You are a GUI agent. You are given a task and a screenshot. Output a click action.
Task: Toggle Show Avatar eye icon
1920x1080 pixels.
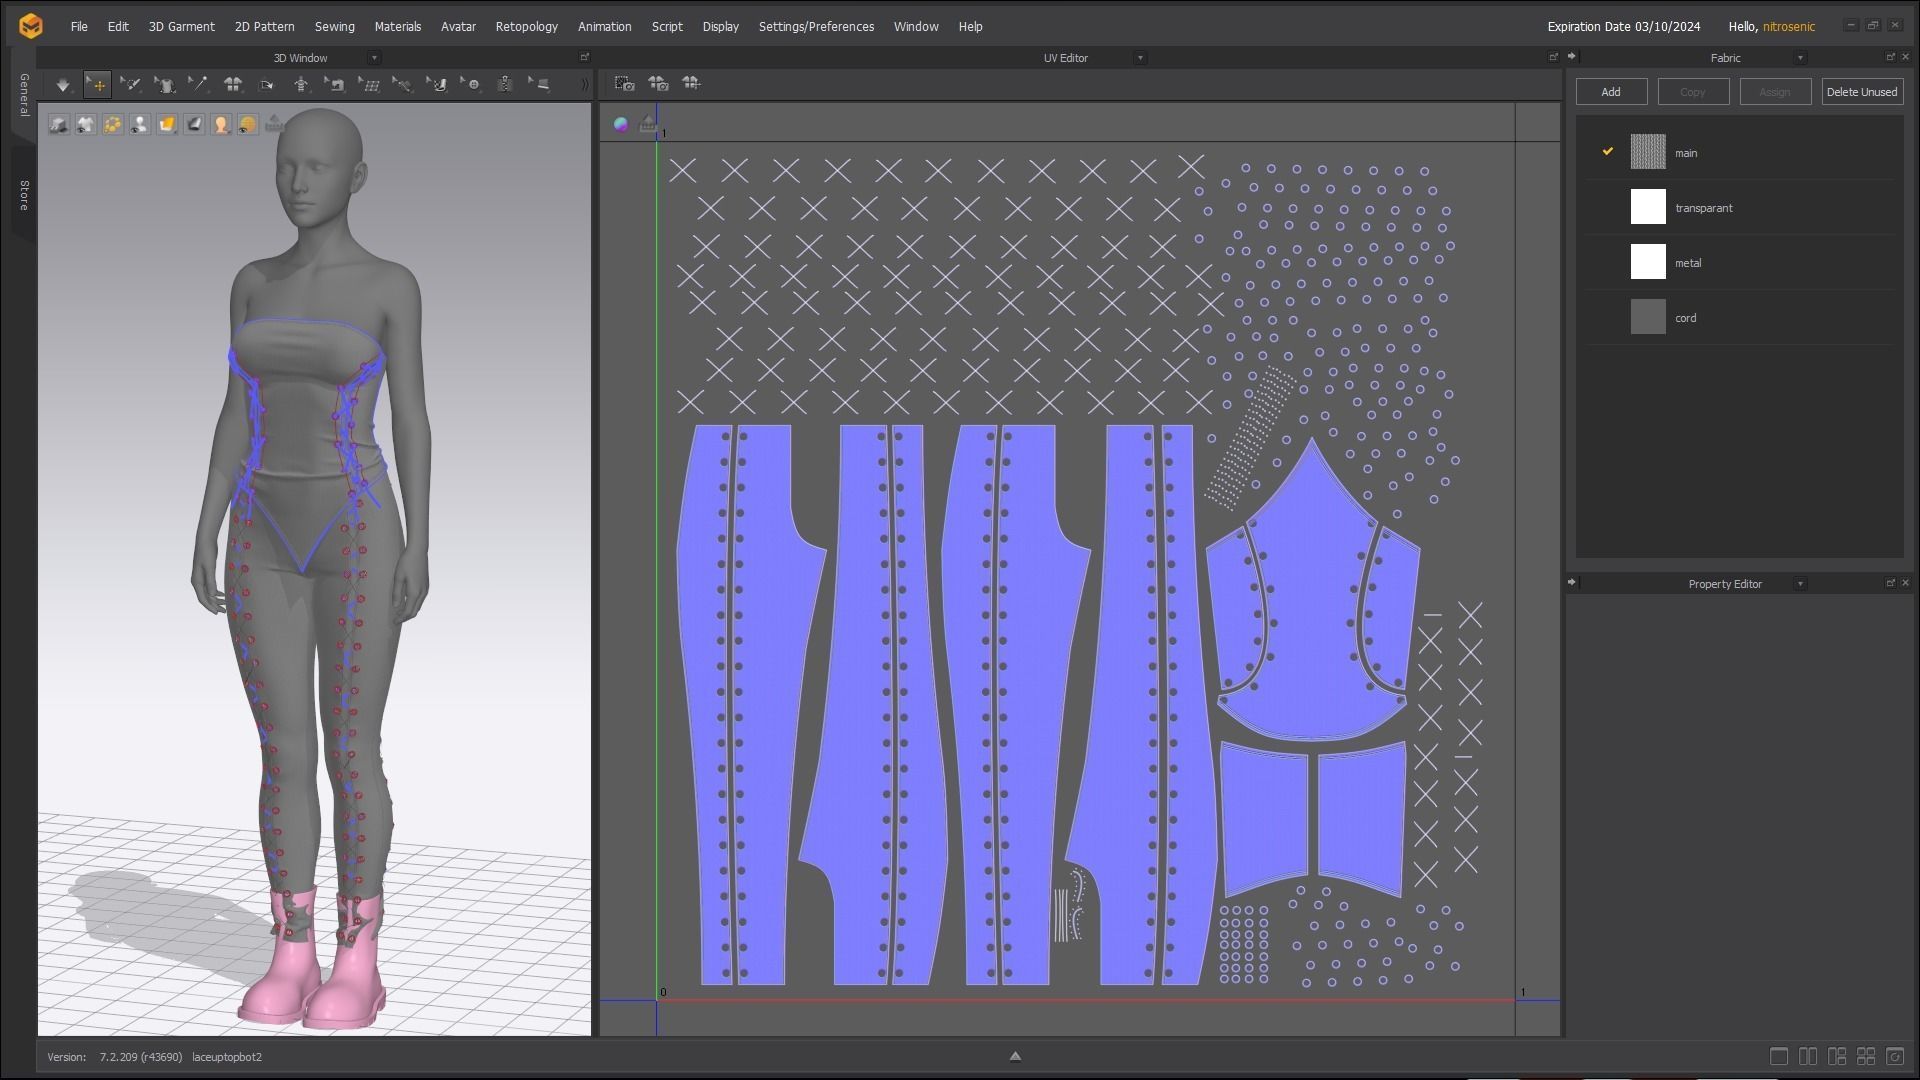point(140,124)
